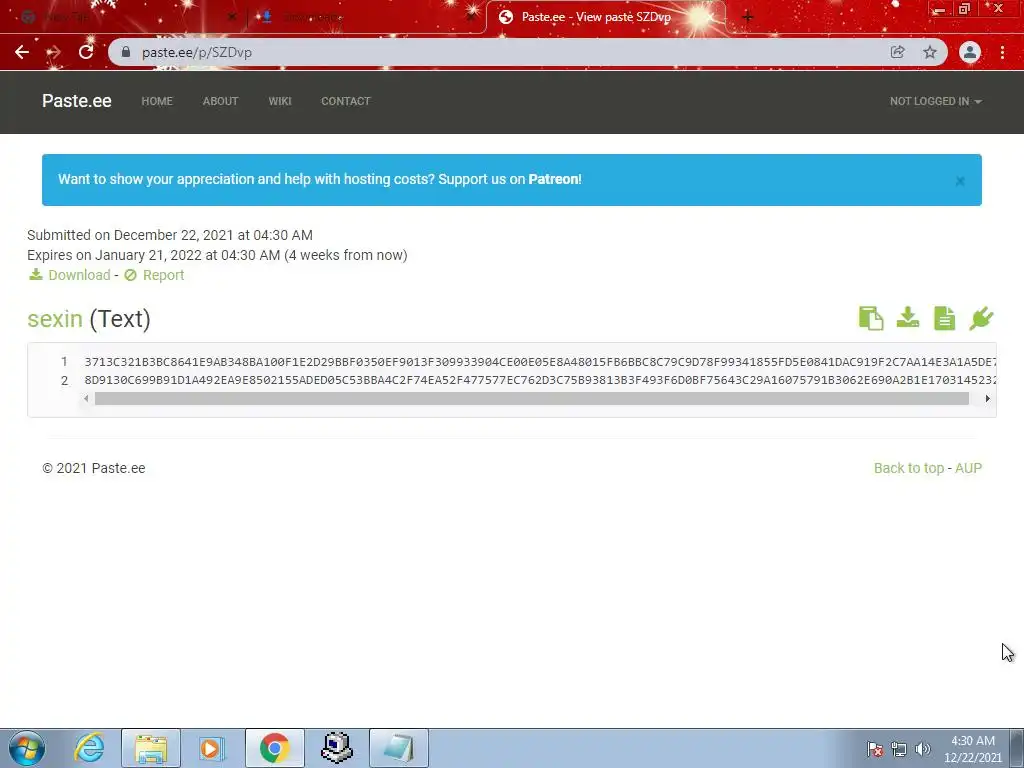Launch Internet Explorer from taskbar
This screenshot has width=1024, height=768.
[89, 748]
